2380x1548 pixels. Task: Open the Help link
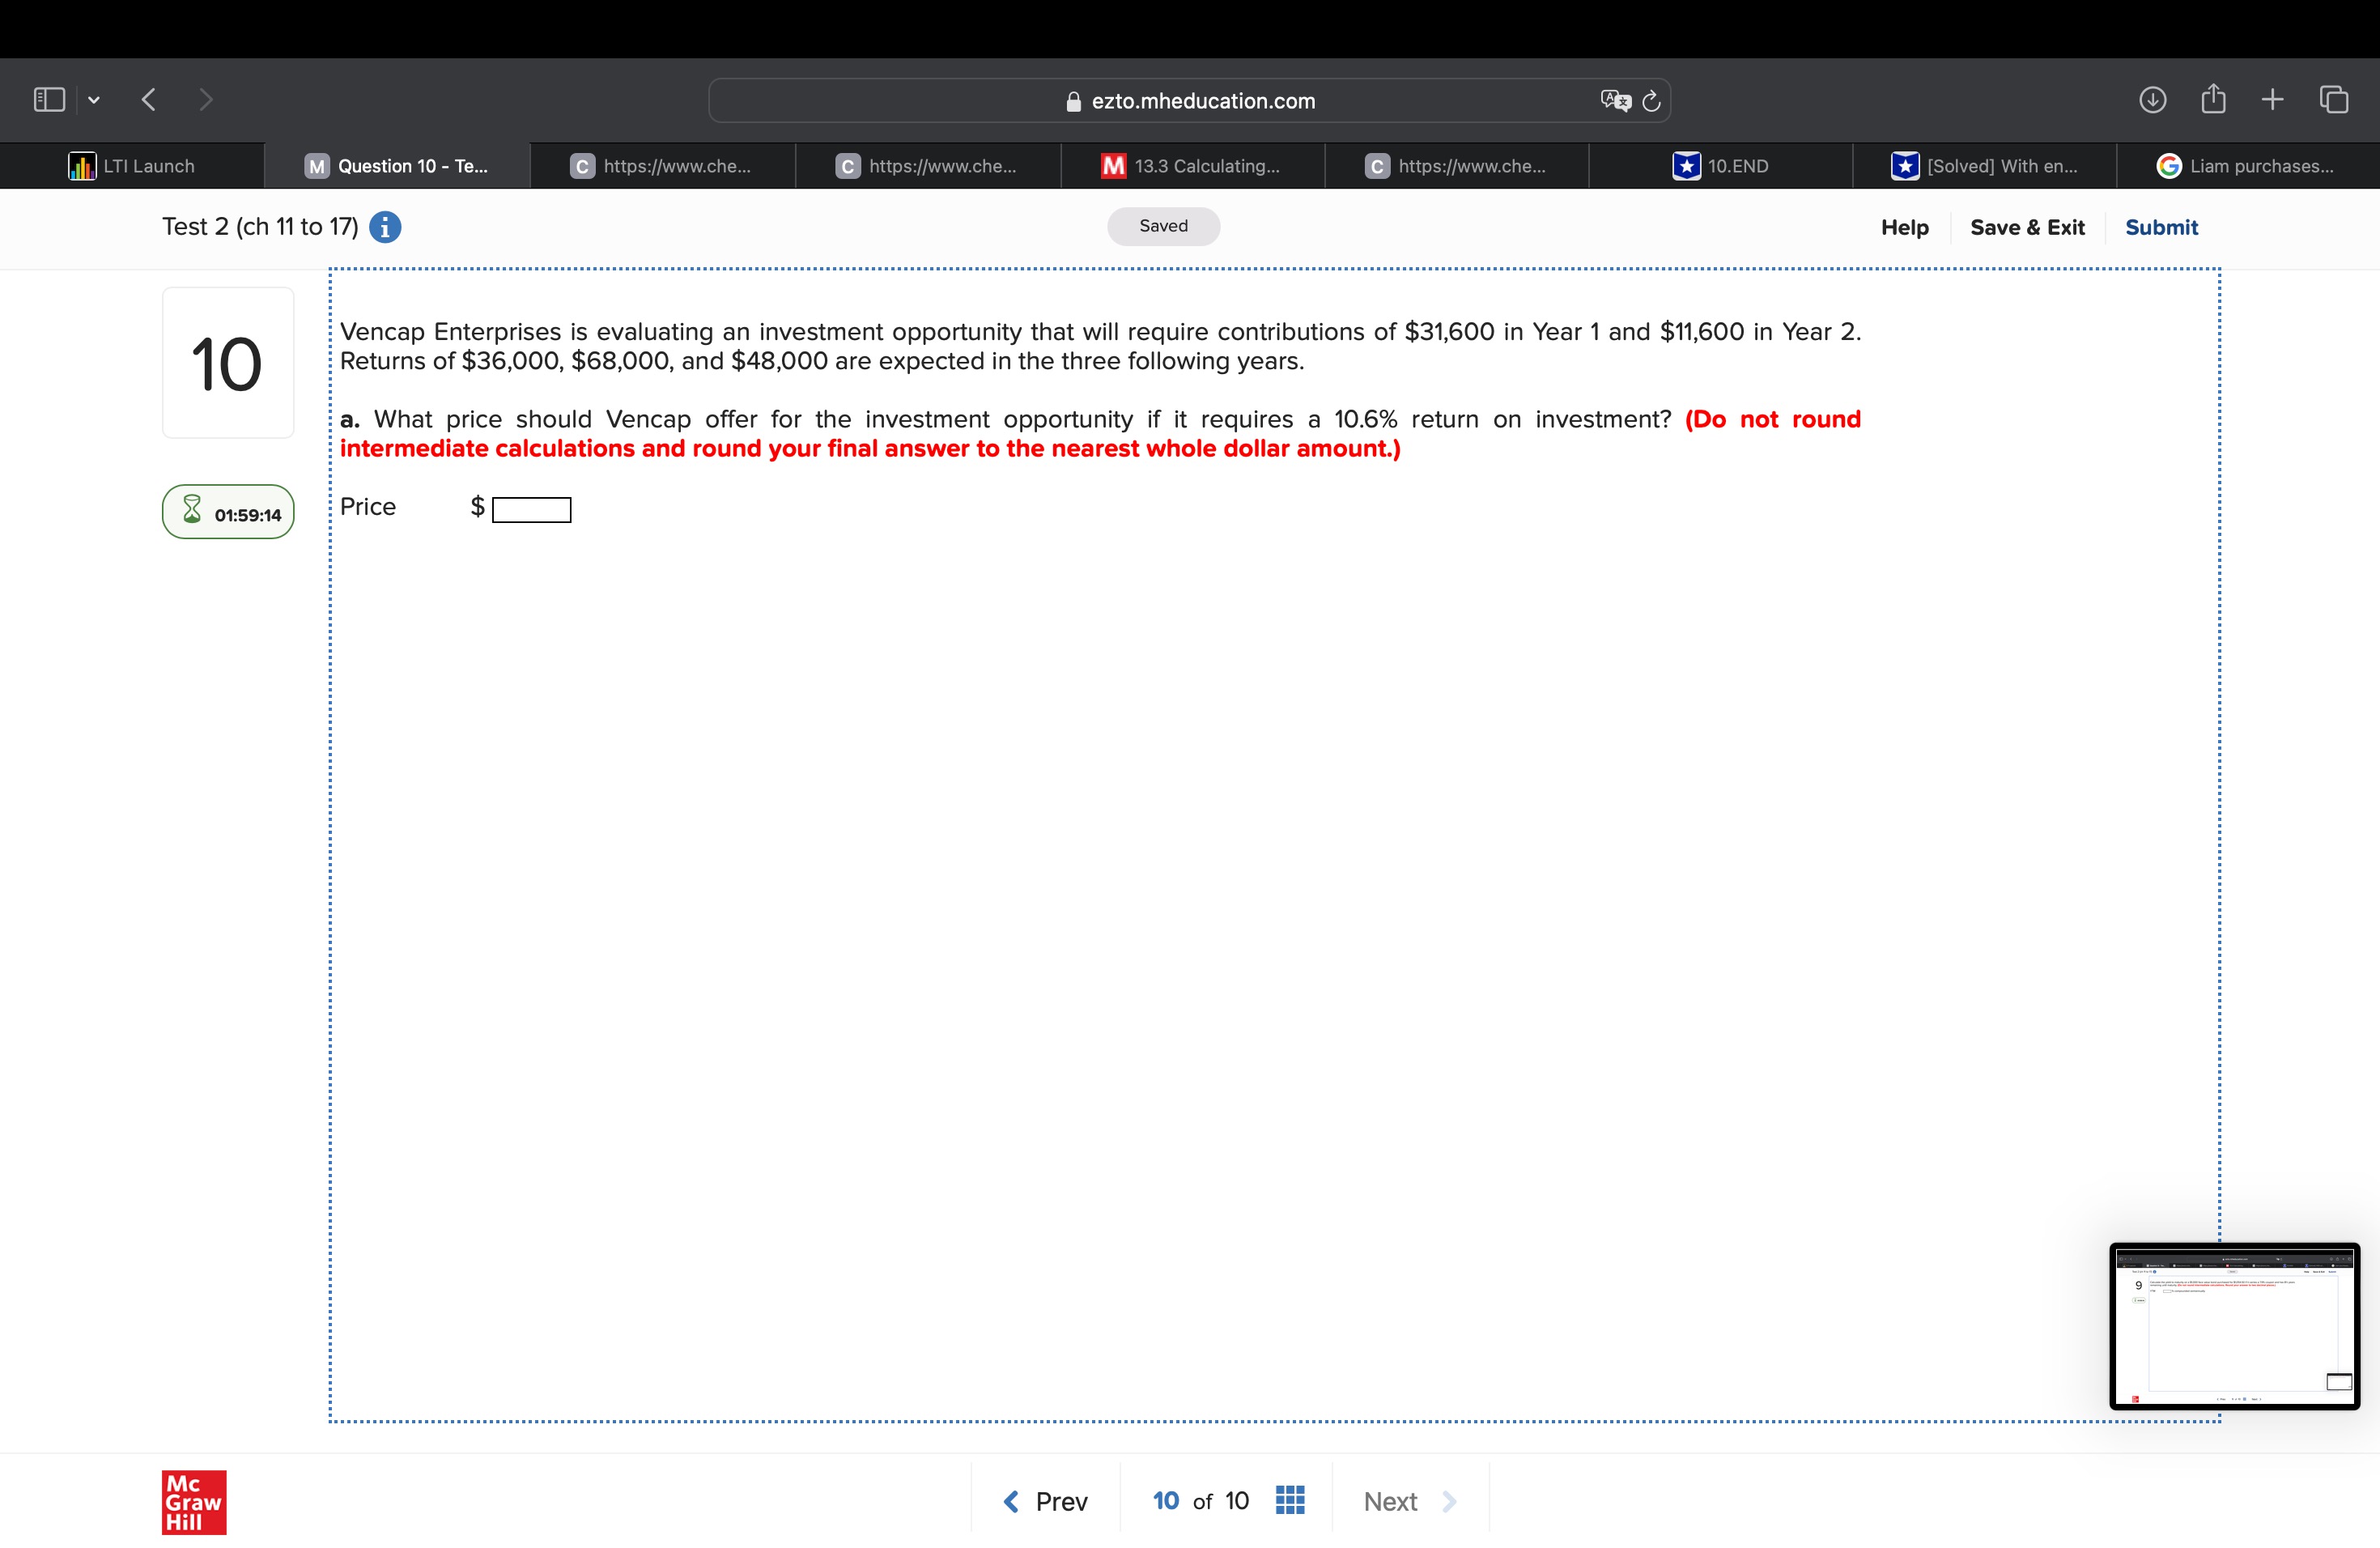point(1903,227)
